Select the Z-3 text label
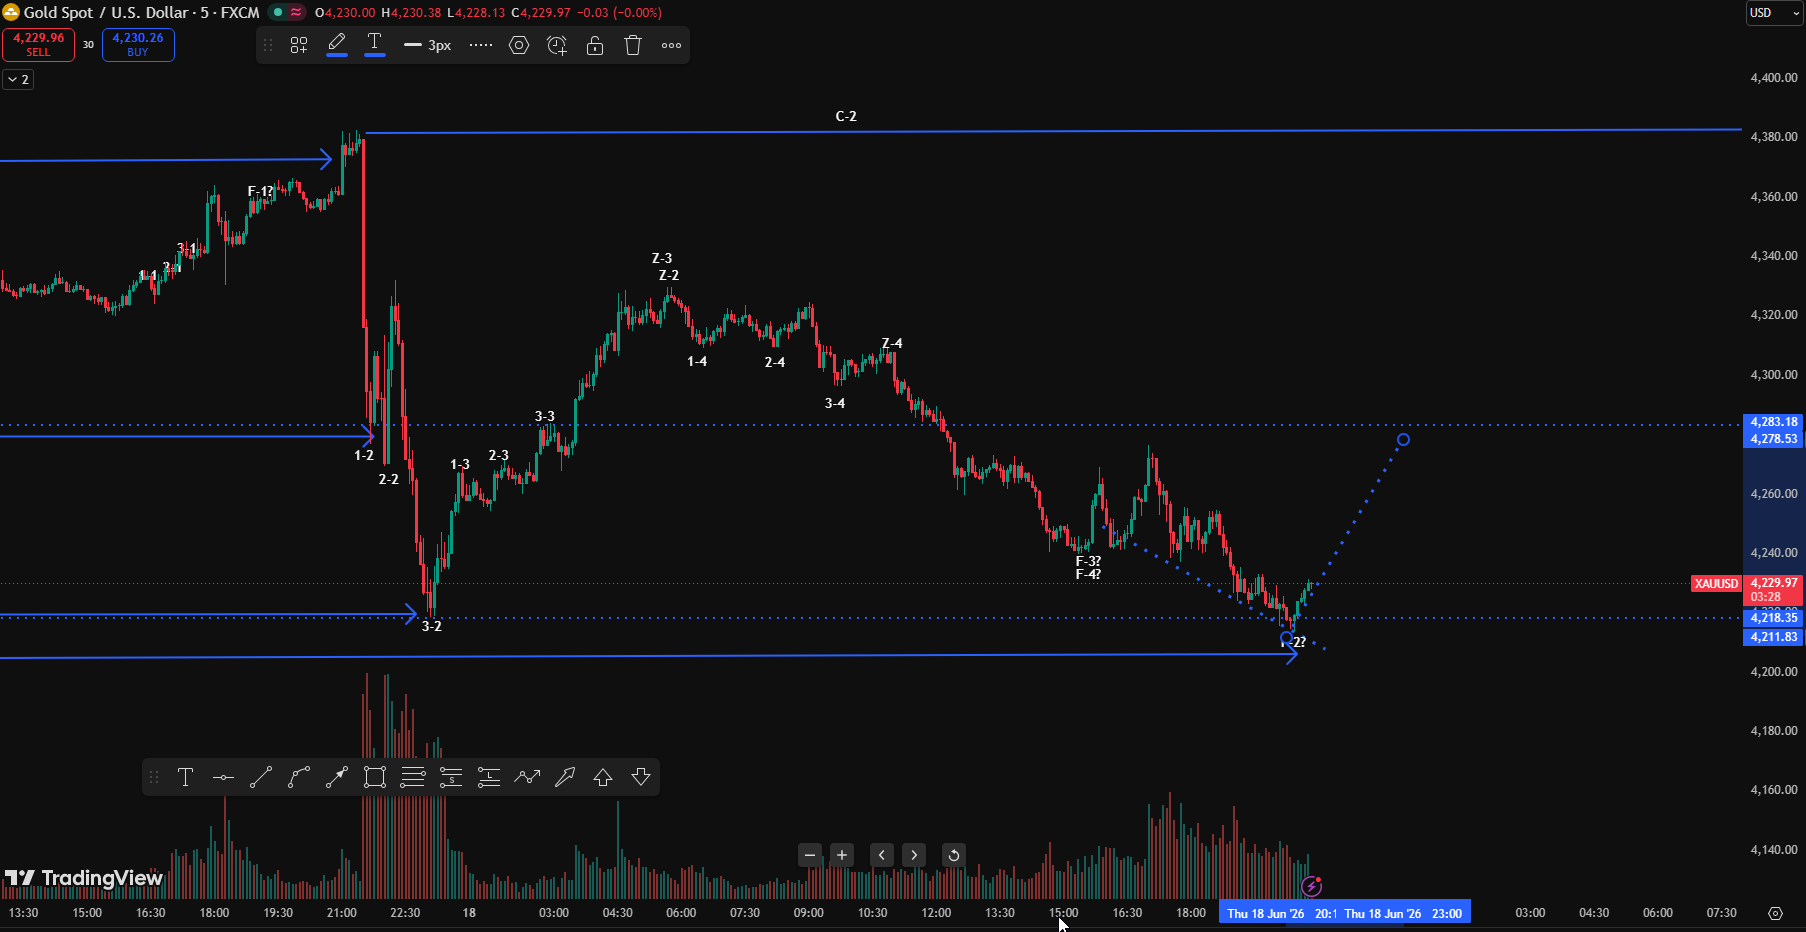This screenshot has width=1806, height=932. tap(662, 258)
